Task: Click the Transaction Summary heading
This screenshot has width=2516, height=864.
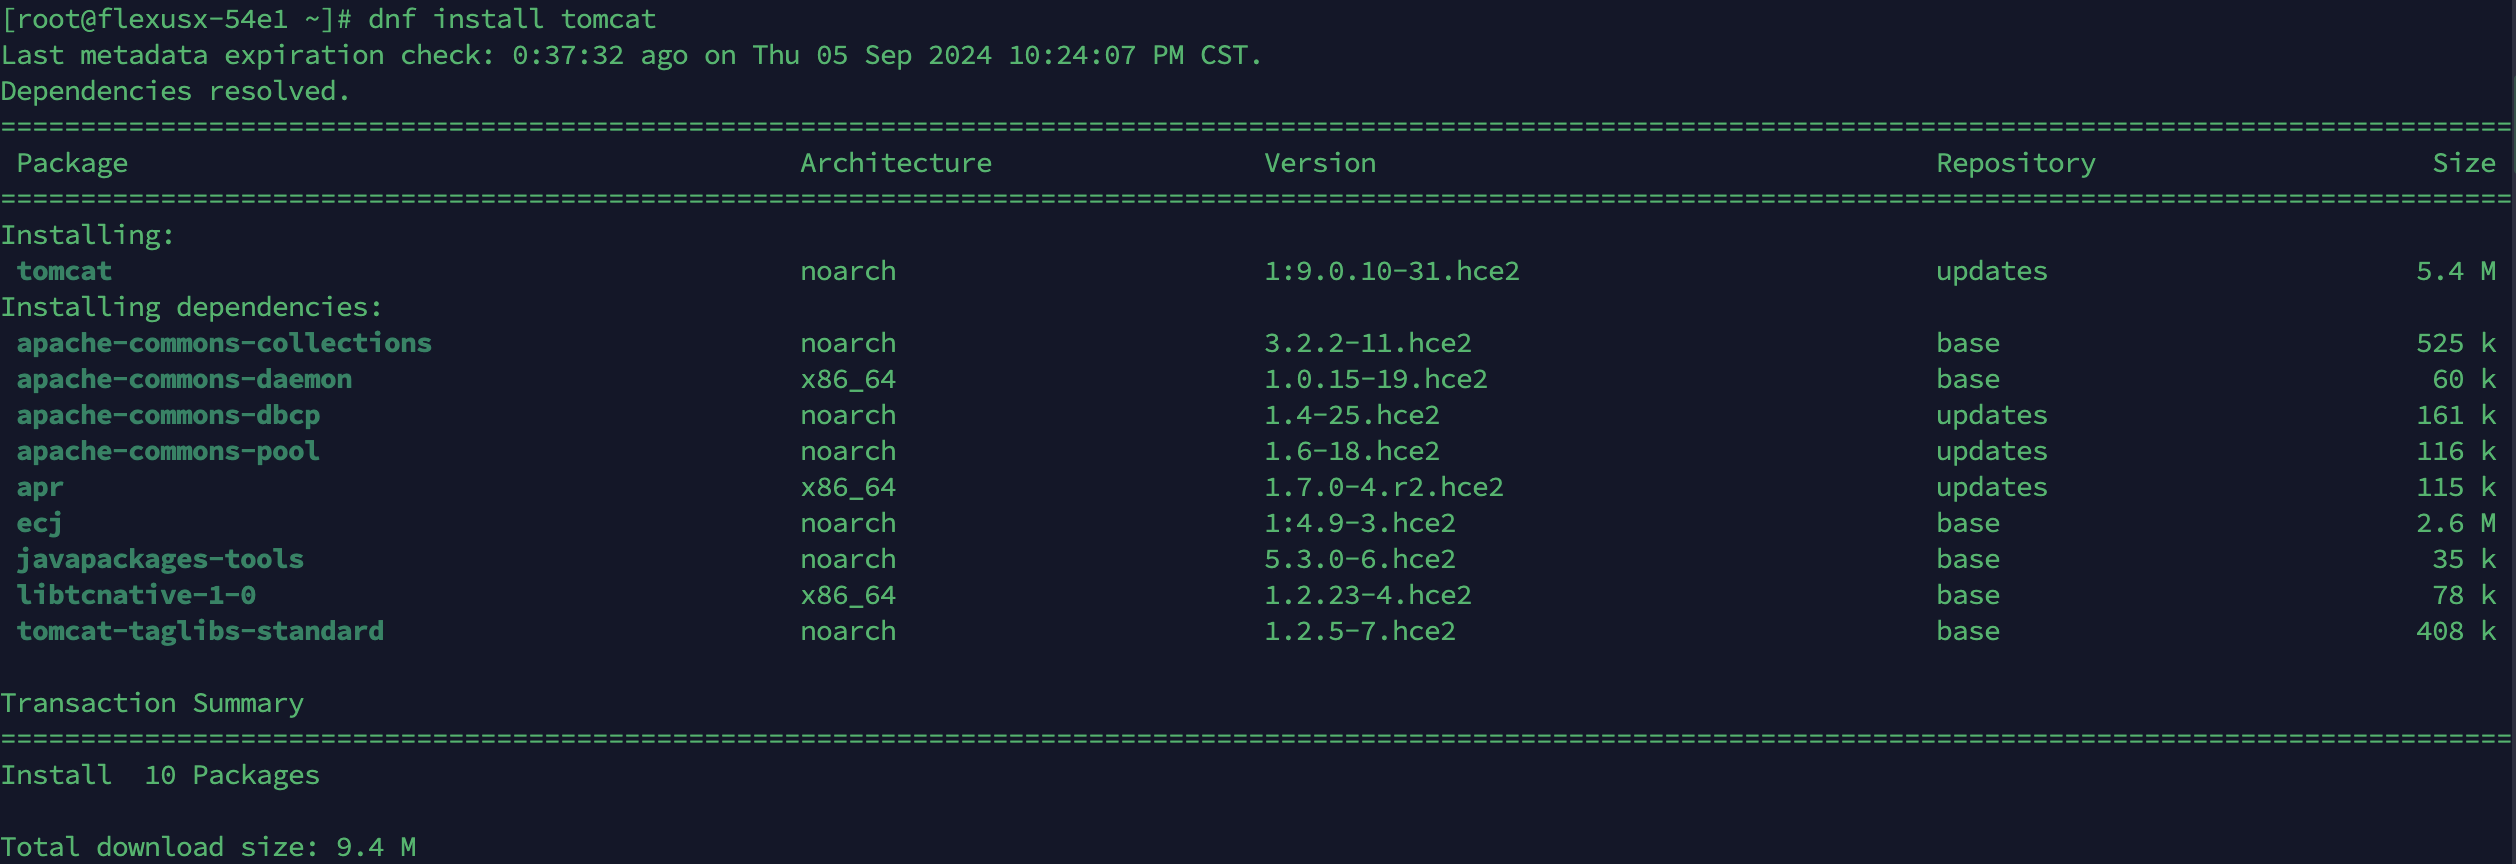Action: pos(152,703)
